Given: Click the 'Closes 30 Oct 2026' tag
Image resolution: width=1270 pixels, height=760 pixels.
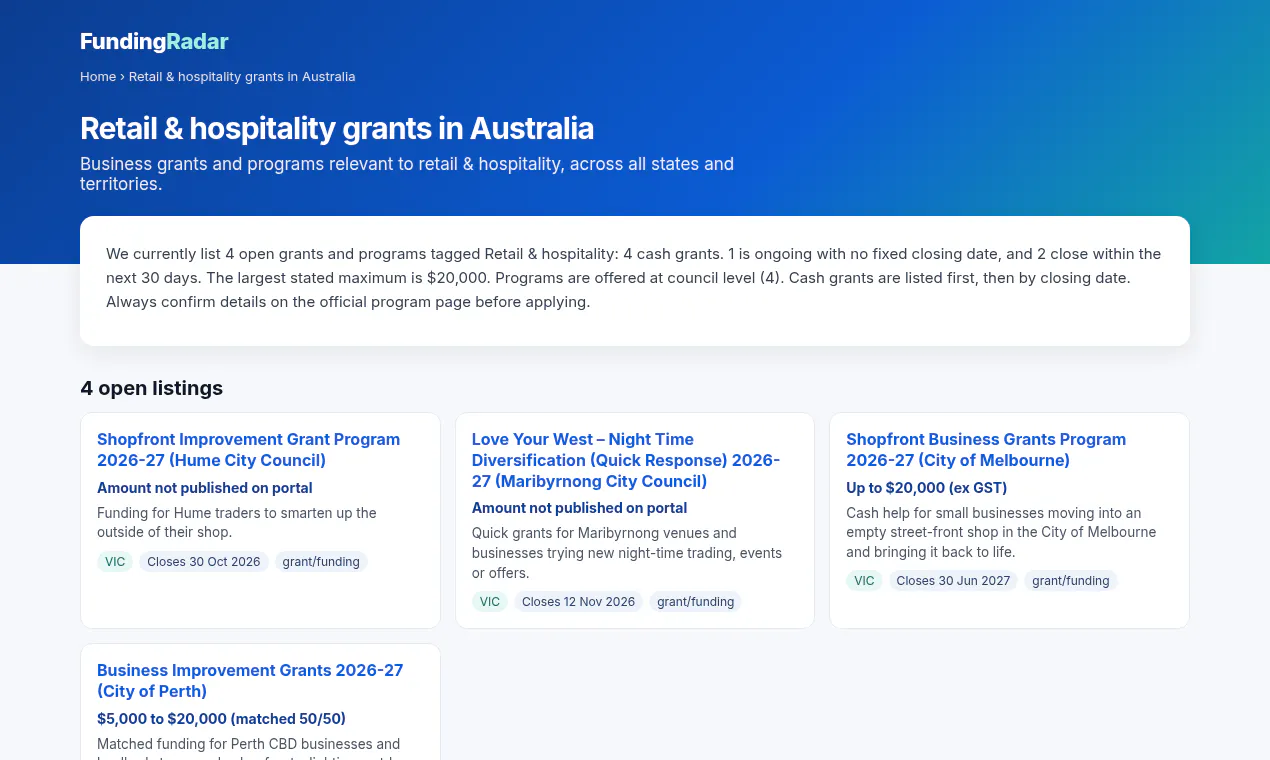Looking at the screenshot, I should tap(204, 562).
